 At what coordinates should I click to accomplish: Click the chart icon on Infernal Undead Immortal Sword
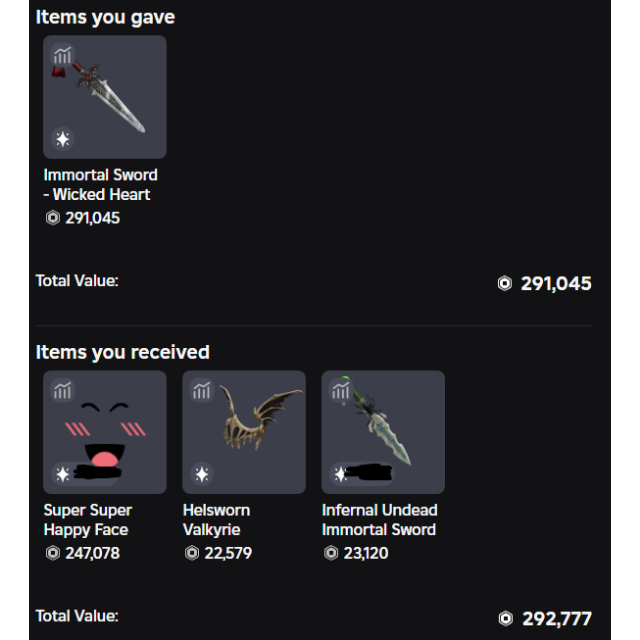pos(341,390)
